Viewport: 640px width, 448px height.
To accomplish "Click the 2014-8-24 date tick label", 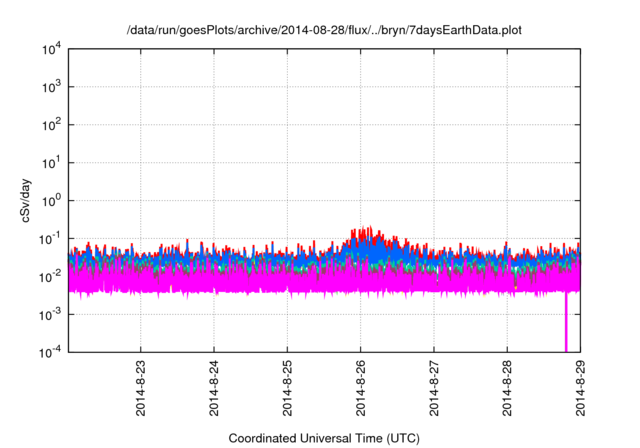I will click(214, 388).
